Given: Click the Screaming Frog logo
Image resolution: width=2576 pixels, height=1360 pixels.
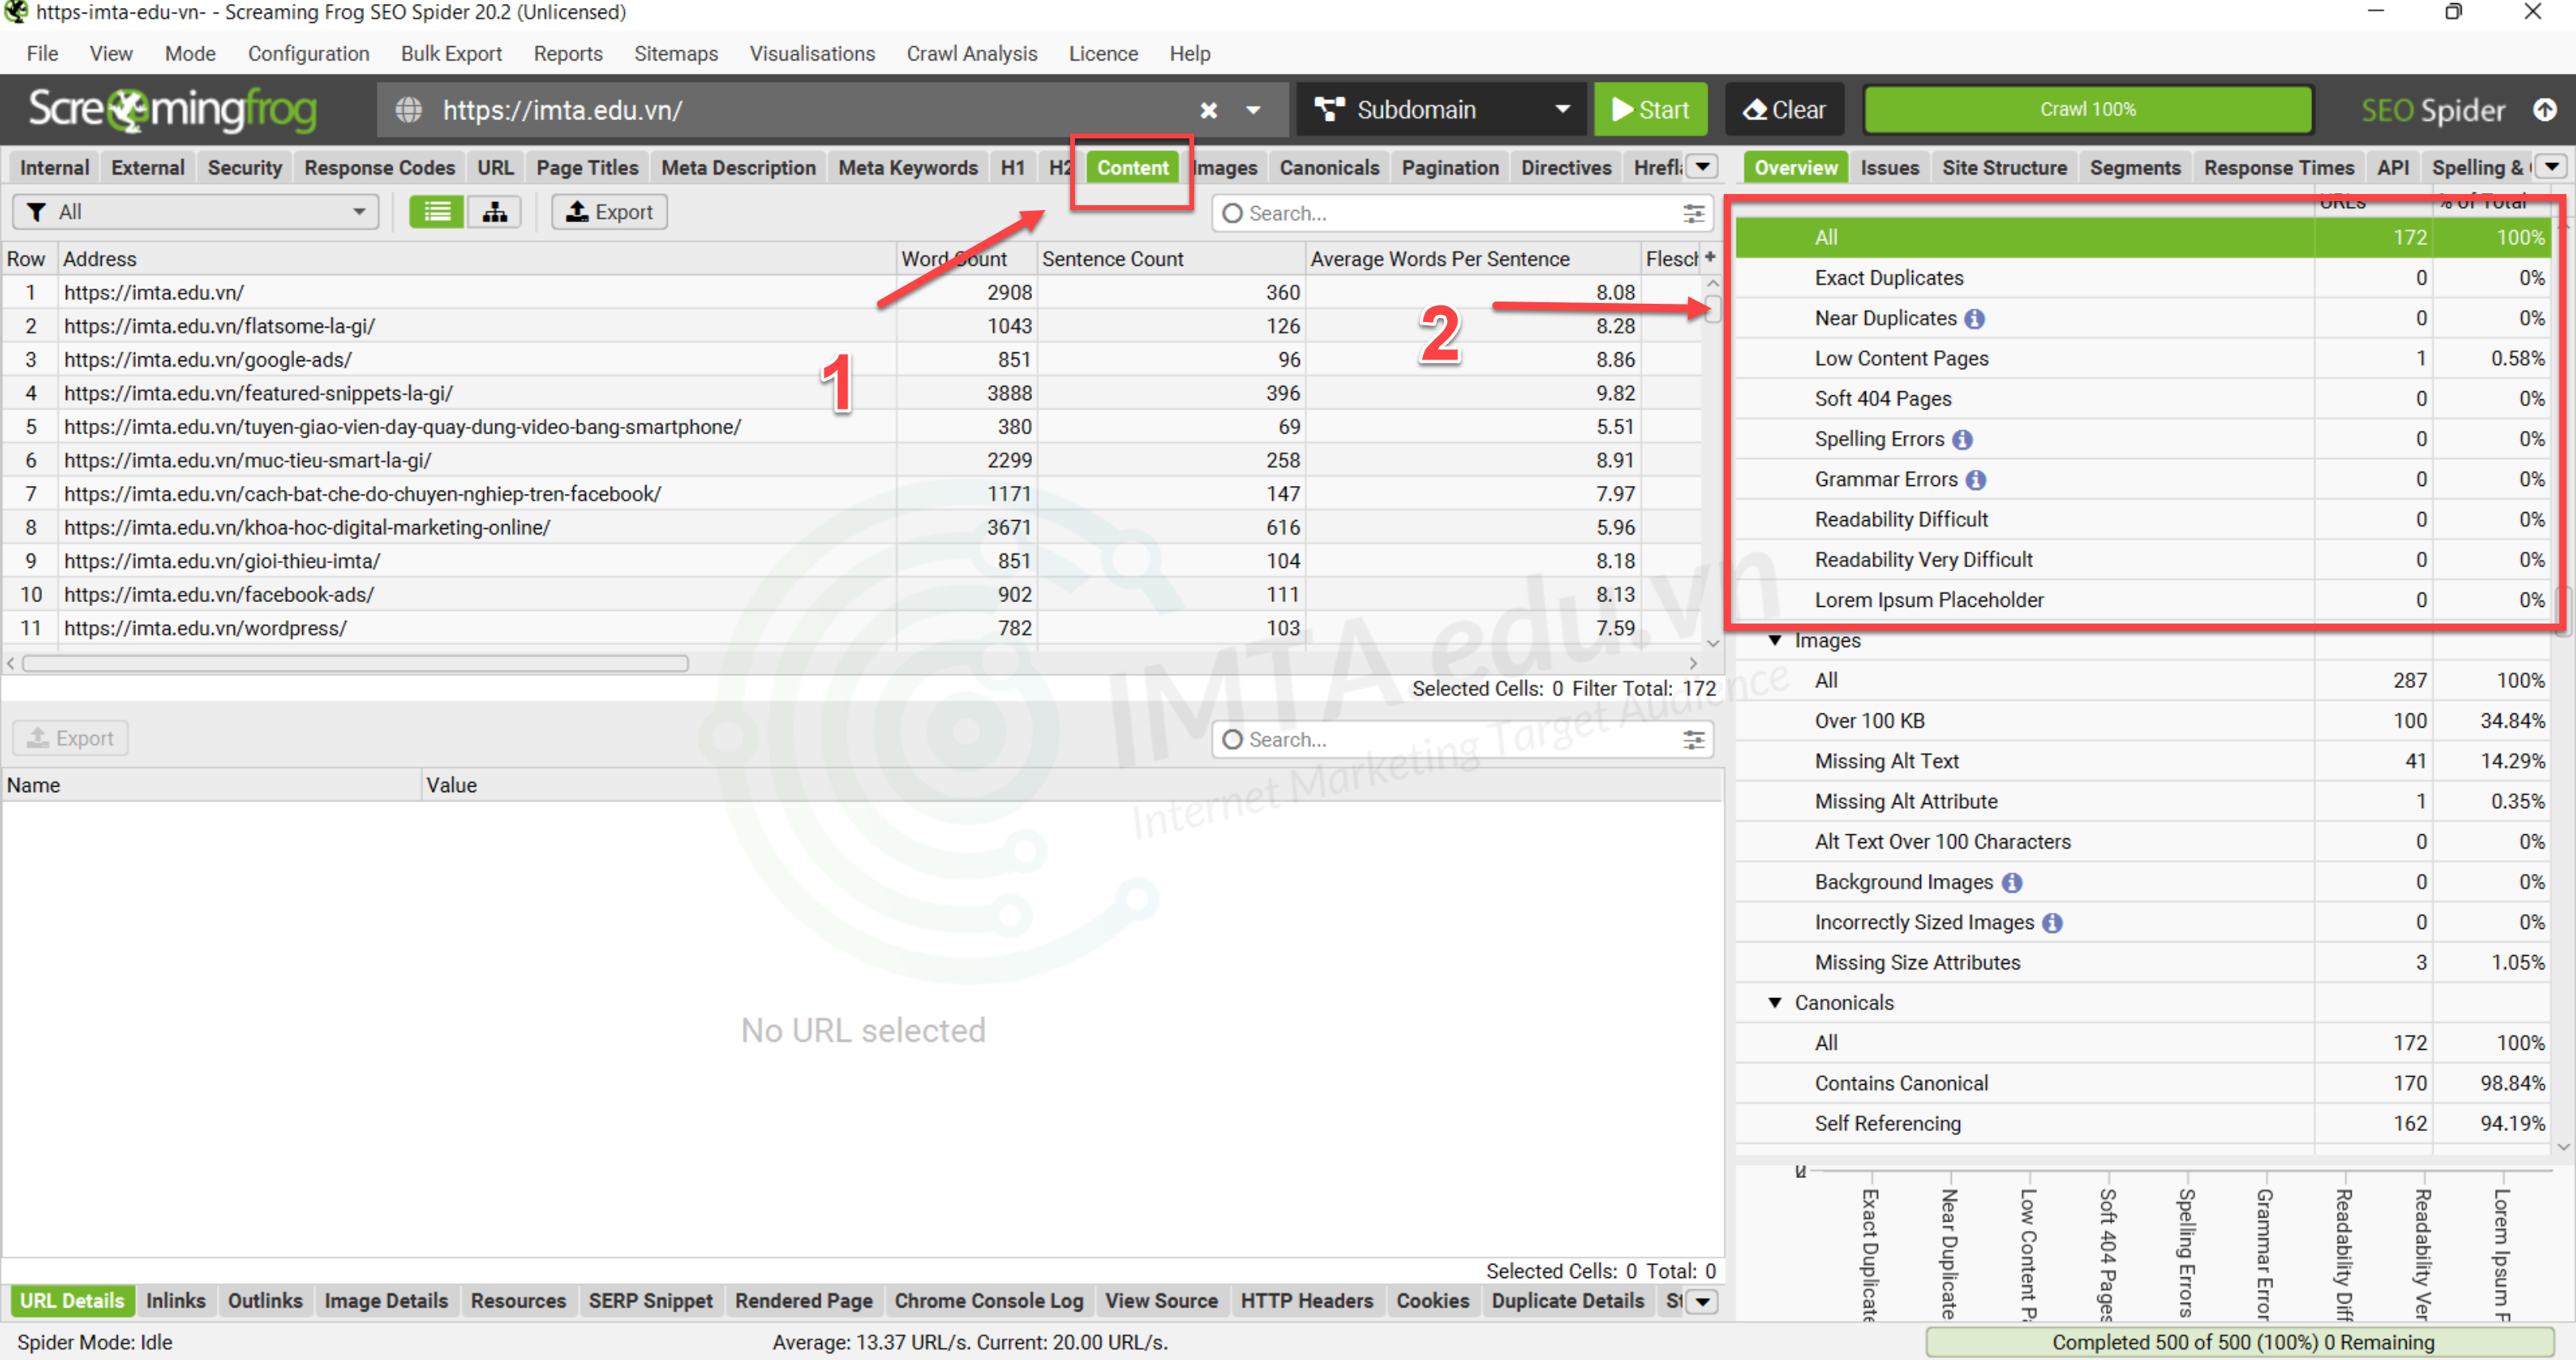Looking at the screenshot, I should [172, 109].
